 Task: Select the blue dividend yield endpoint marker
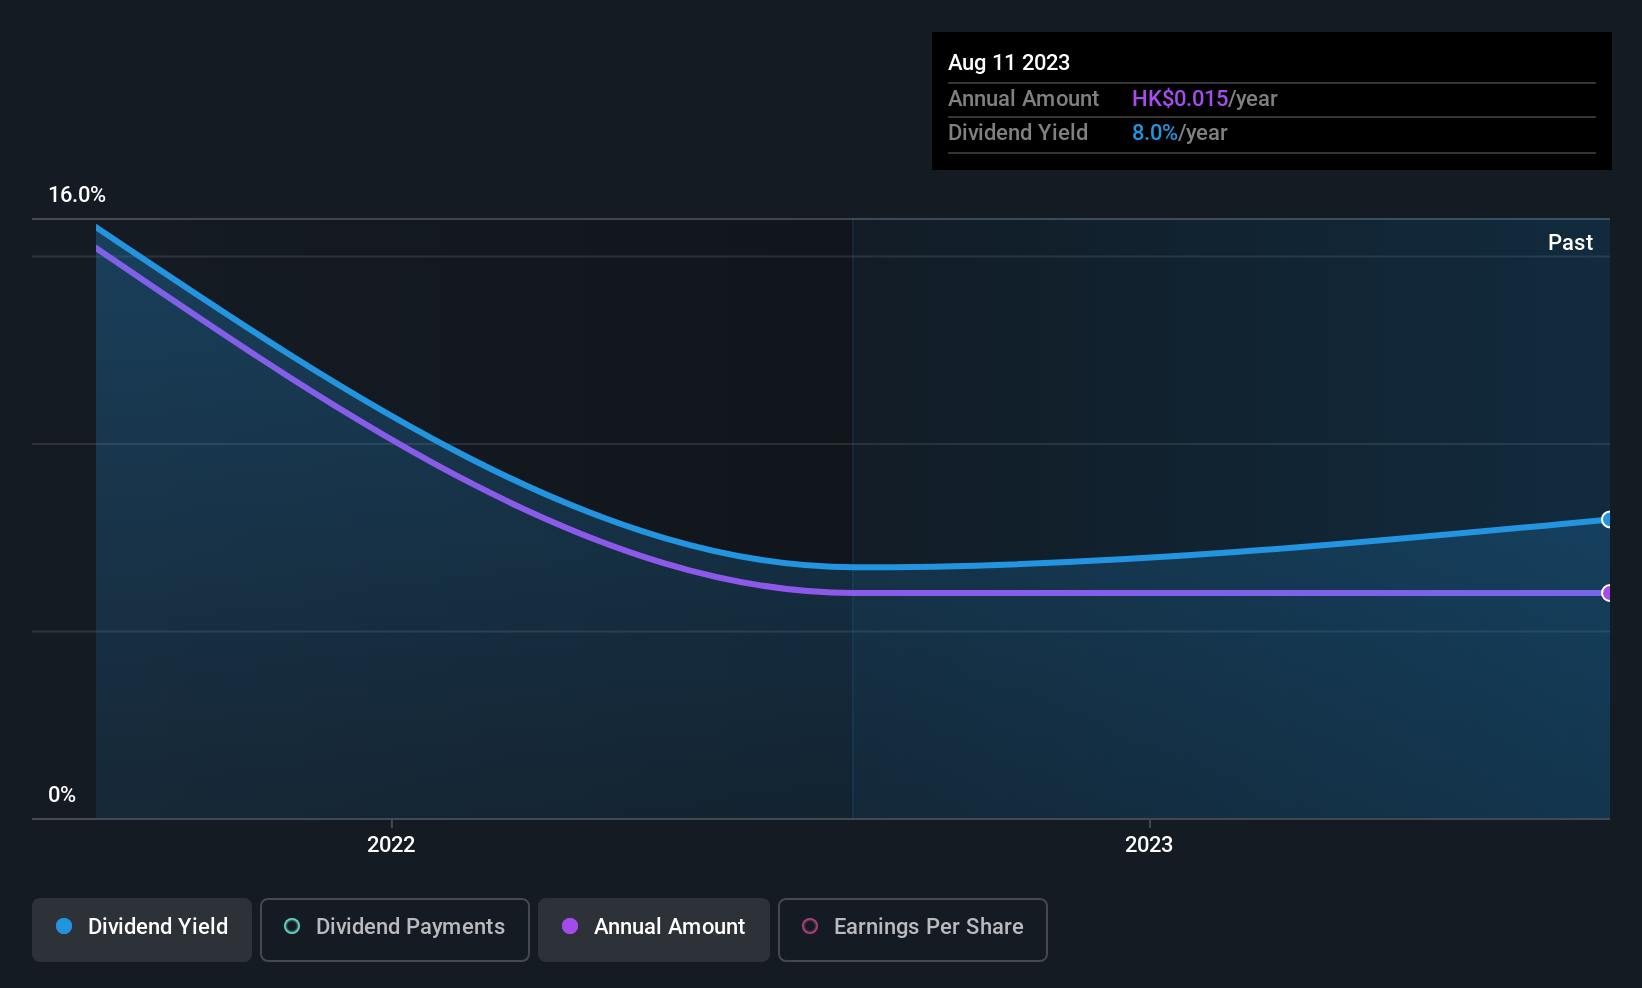tap(1607, 519)
